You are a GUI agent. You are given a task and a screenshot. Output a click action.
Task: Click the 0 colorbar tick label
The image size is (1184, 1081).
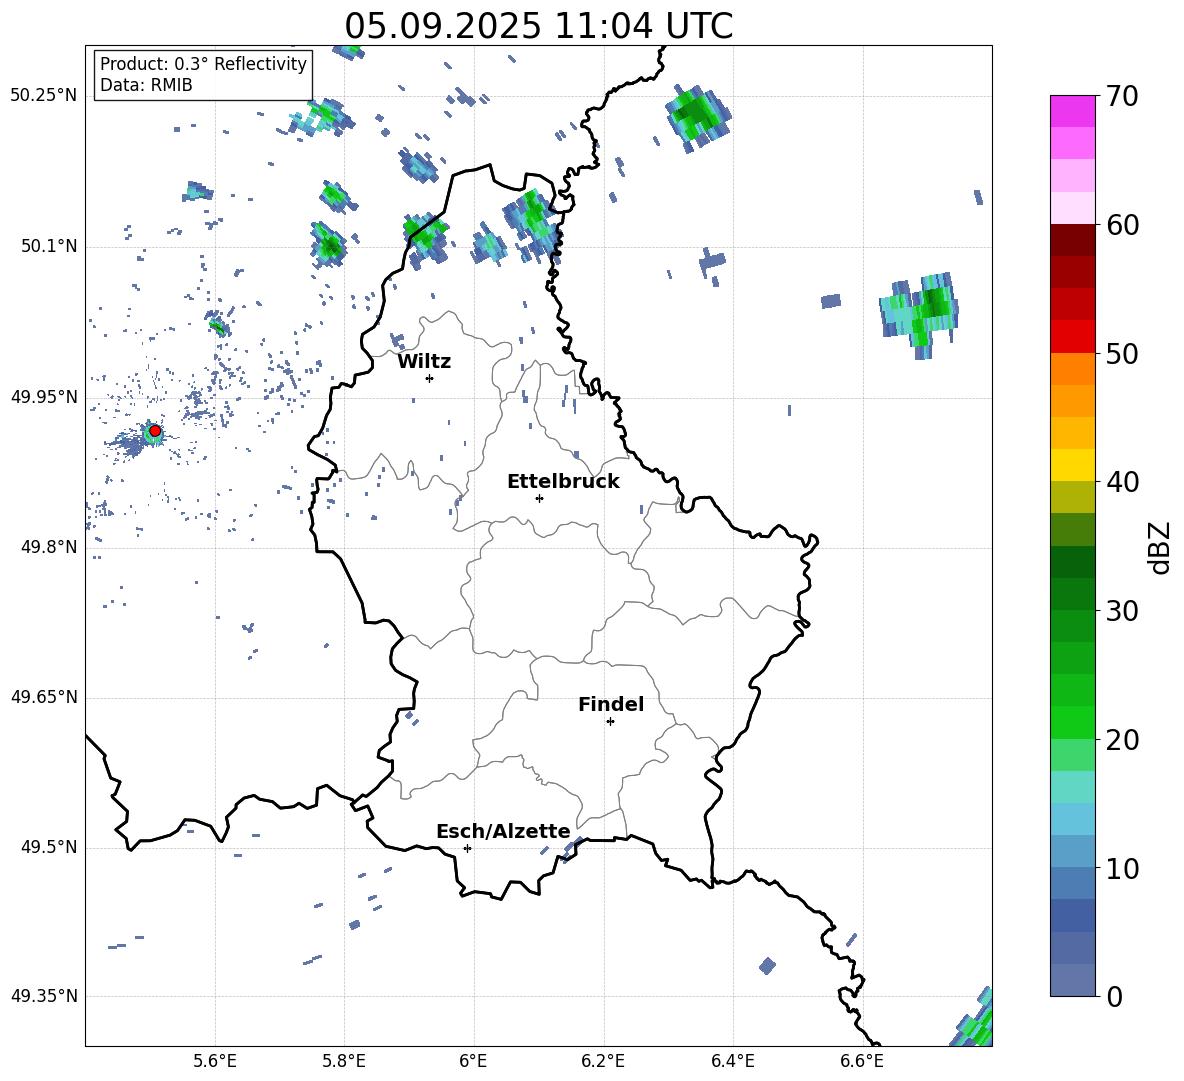click(x=1114, y=996)
